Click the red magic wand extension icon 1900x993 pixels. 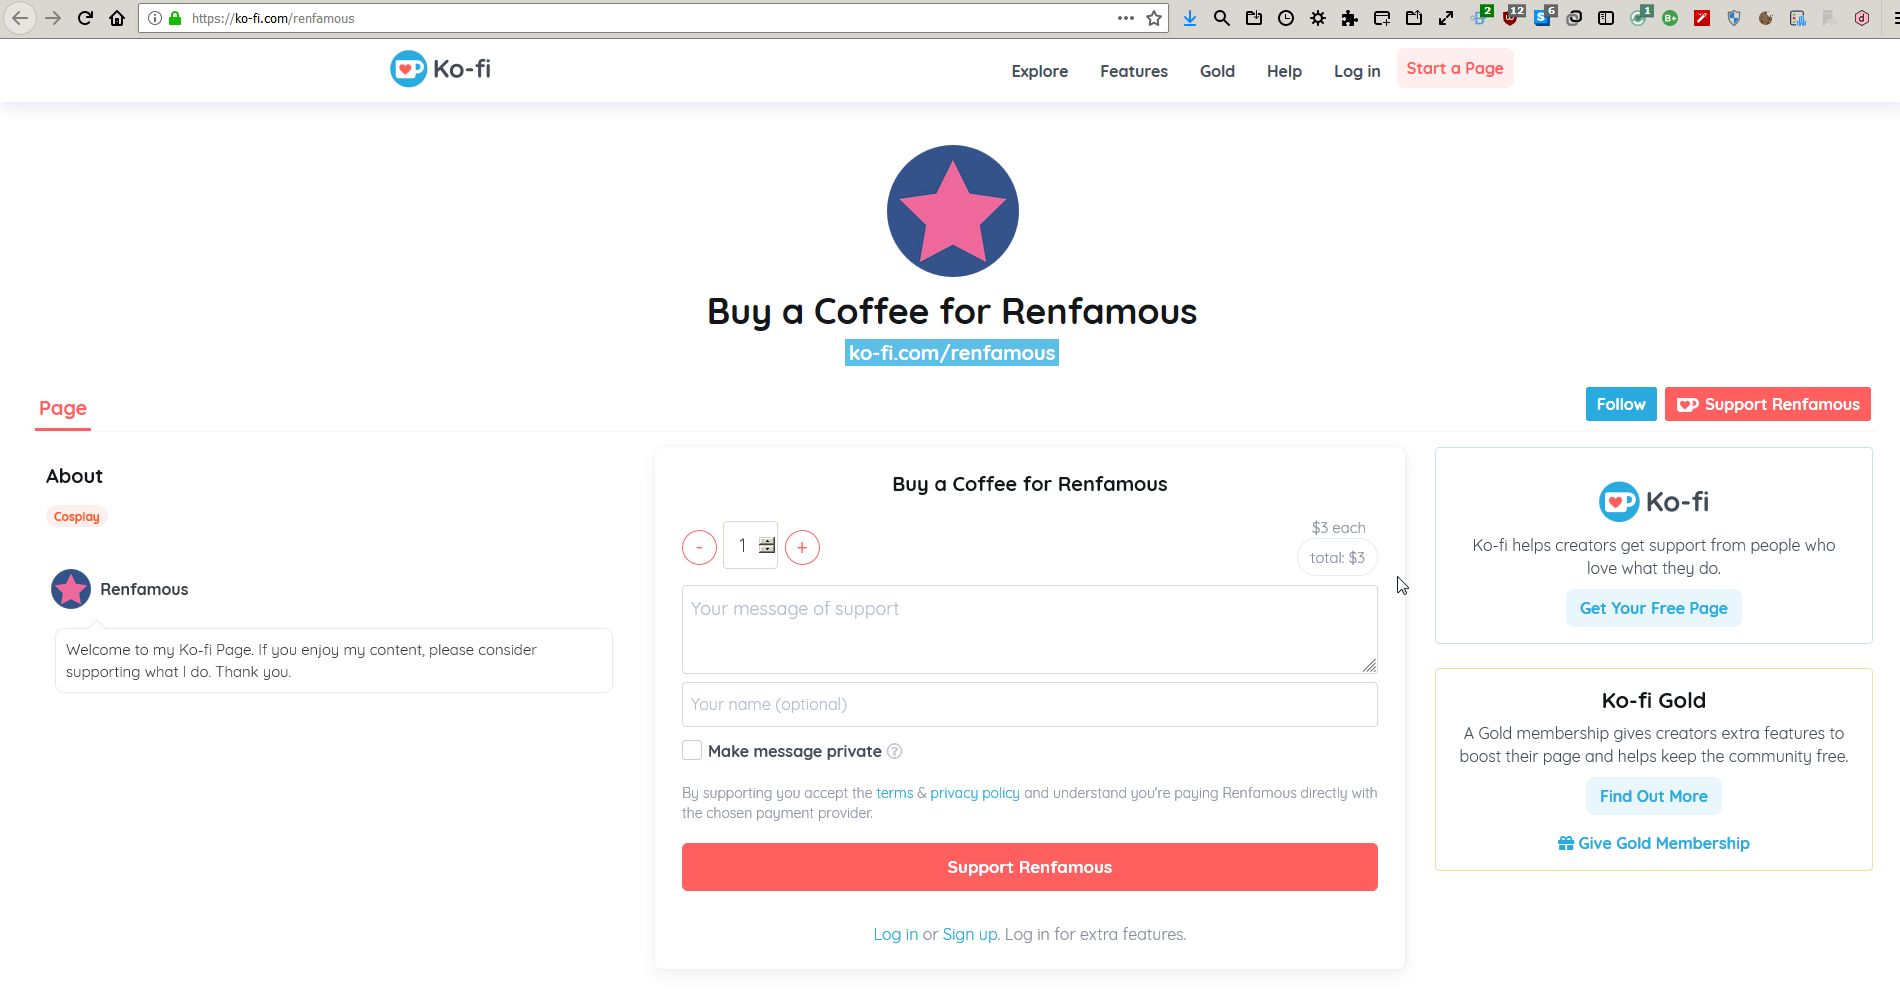(1702, 18)
